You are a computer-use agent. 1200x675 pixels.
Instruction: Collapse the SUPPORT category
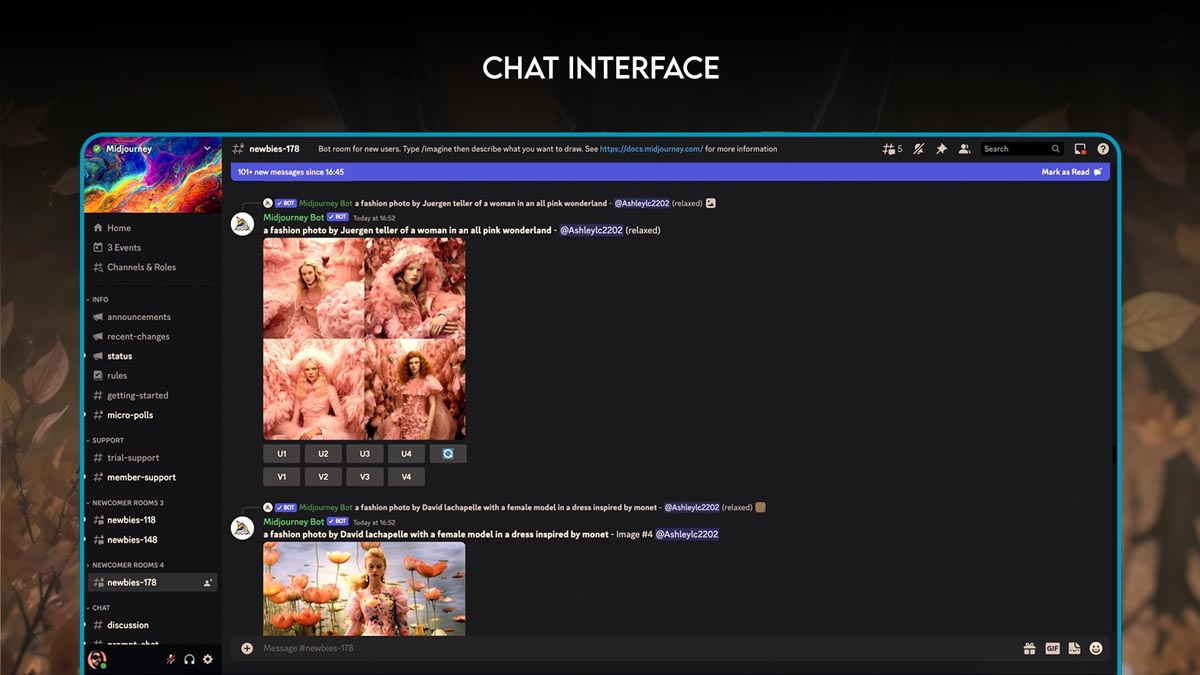coord(105,440)
